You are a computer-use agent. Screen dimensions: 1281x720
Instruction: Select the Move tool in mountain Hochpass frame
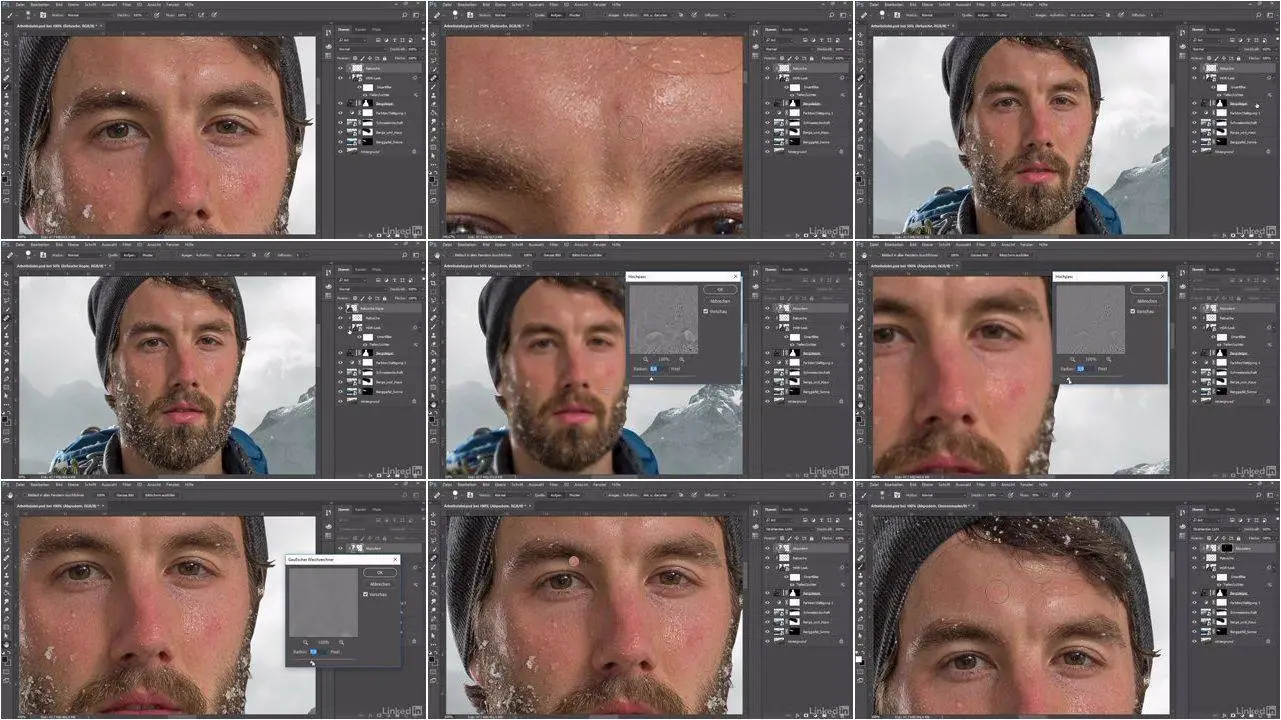tap(433, 275)
